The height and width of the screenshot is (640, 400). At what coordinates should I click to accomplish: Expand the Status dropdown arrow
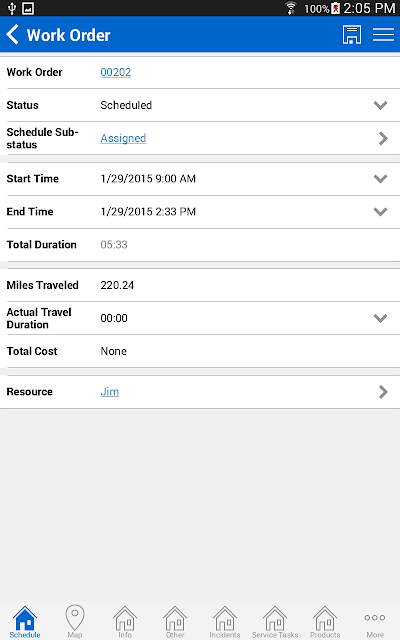(380, 105)
